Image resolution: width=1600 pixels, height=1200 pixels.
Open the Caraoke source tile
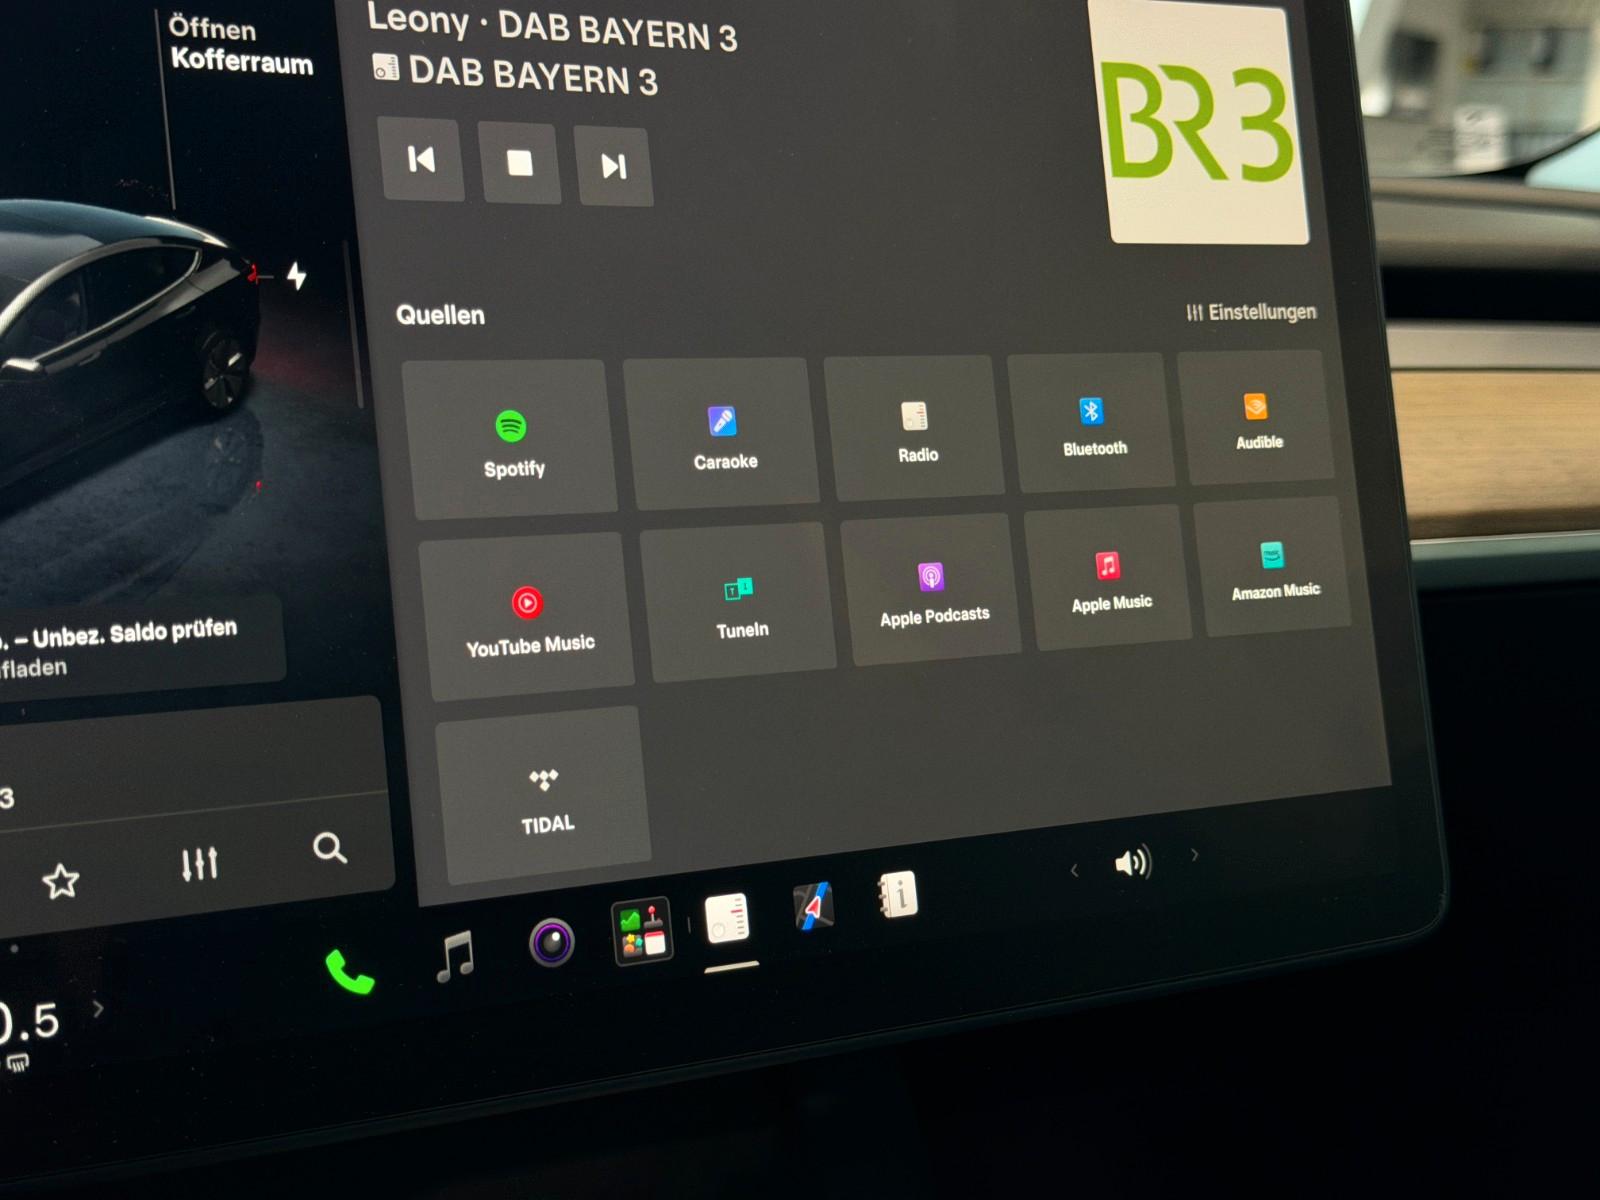[722, 433]
